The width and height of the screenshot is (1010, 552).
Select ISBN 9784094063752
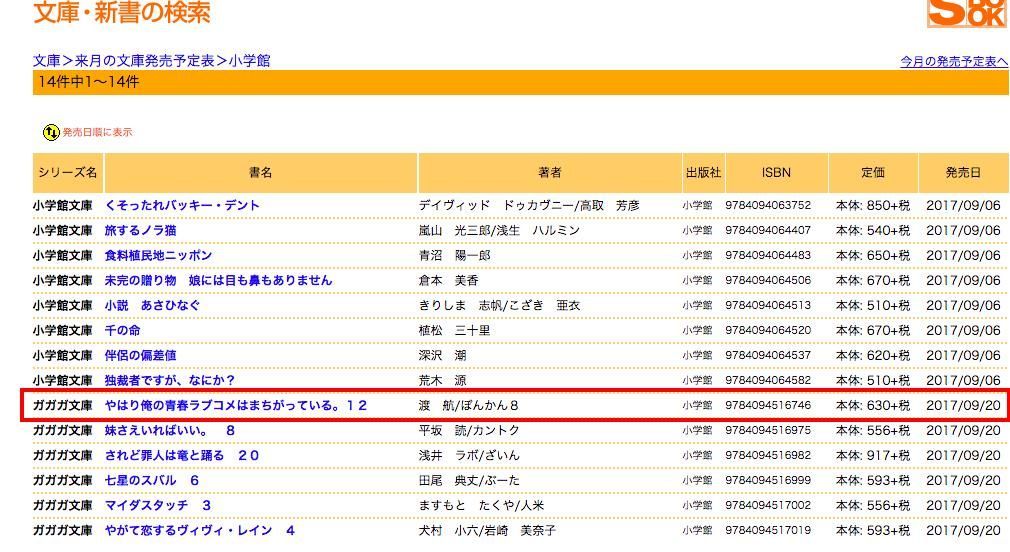(768, 205)
